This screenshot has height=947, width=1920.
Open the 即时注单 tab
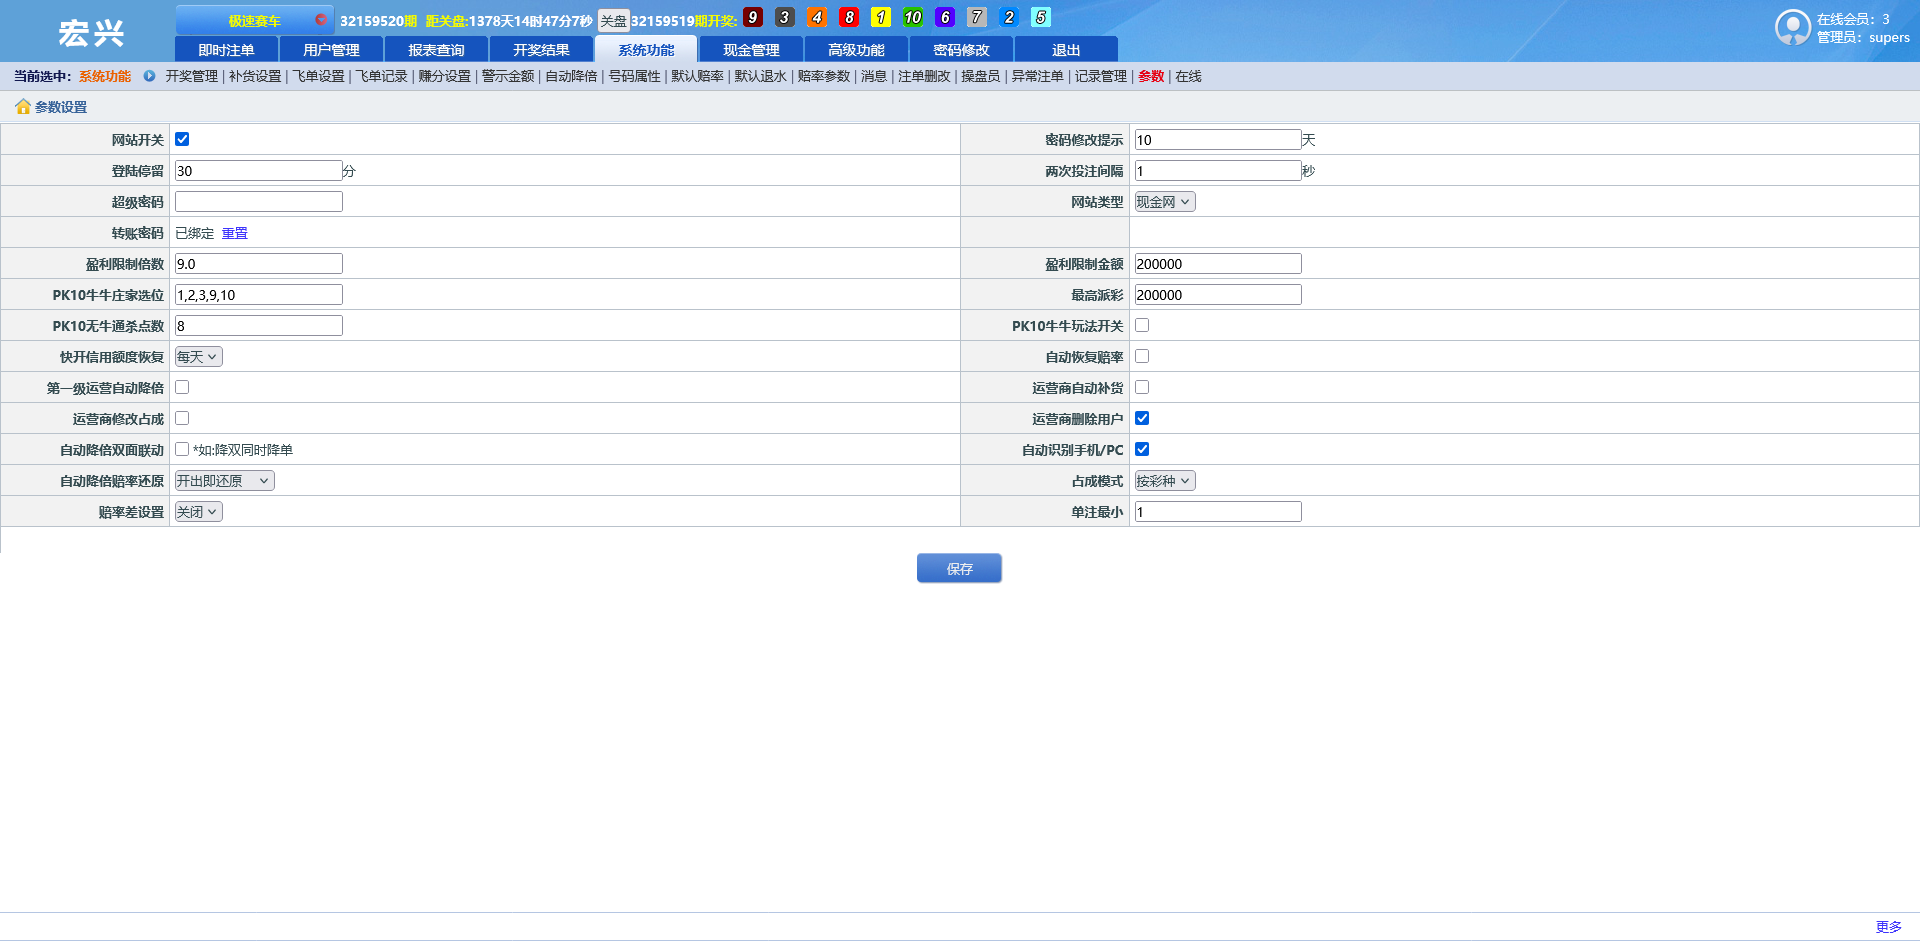[x=226, y=49]
